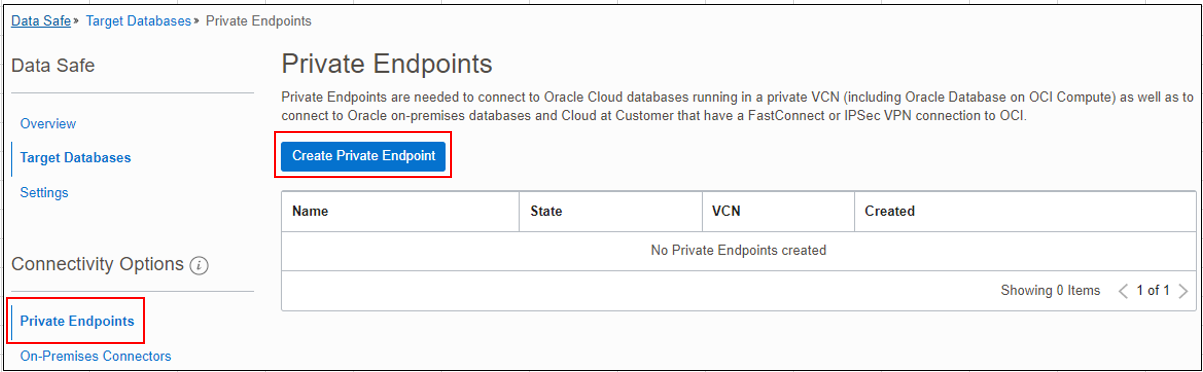
Task: Click the '1 of 1' page indicator
Action: pyautogui.click(x=1152, y=291)
